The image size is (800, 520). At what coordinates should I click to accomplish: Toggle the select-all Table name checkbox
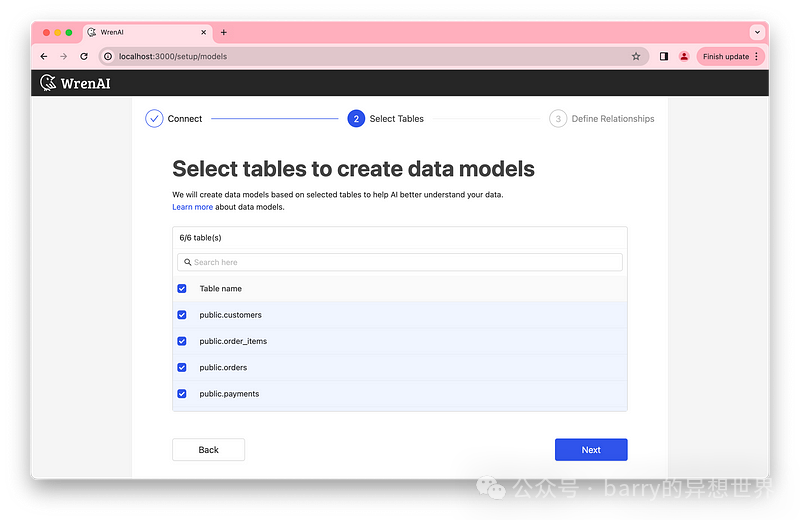[182, 289]
